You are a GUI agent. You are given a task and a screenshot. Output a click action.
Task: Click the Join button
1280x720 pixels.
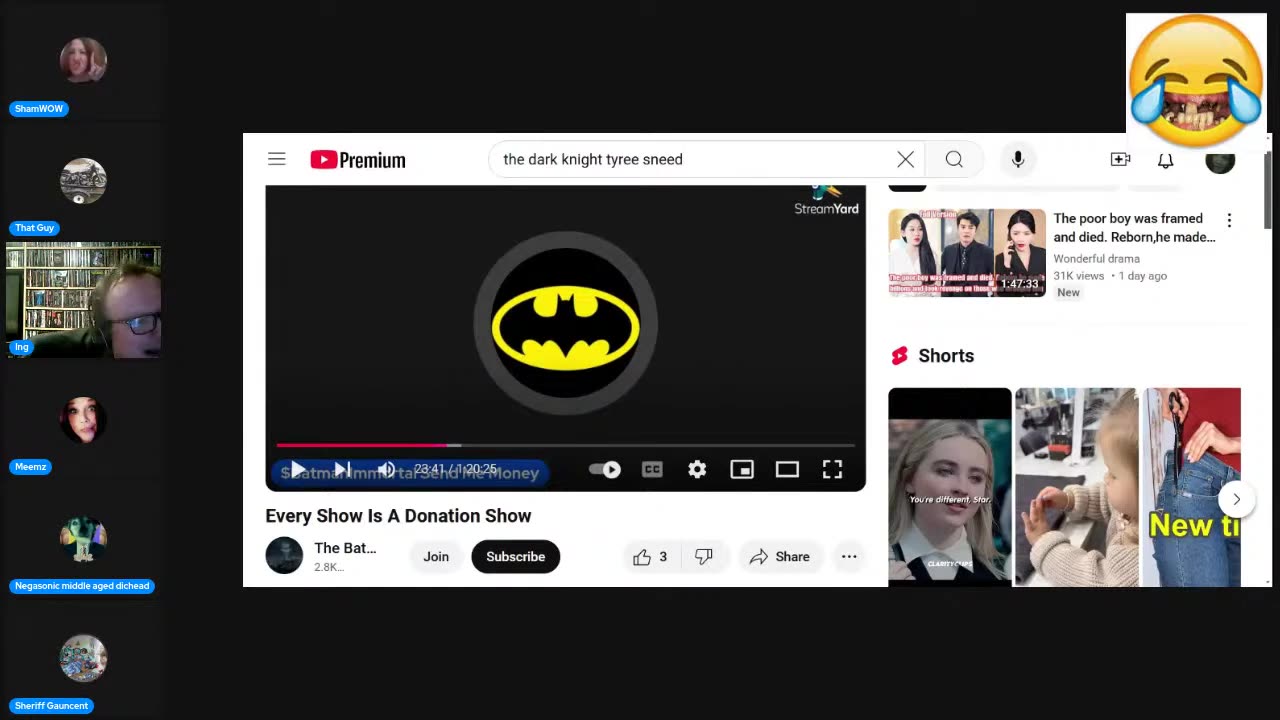click(436, 556)
